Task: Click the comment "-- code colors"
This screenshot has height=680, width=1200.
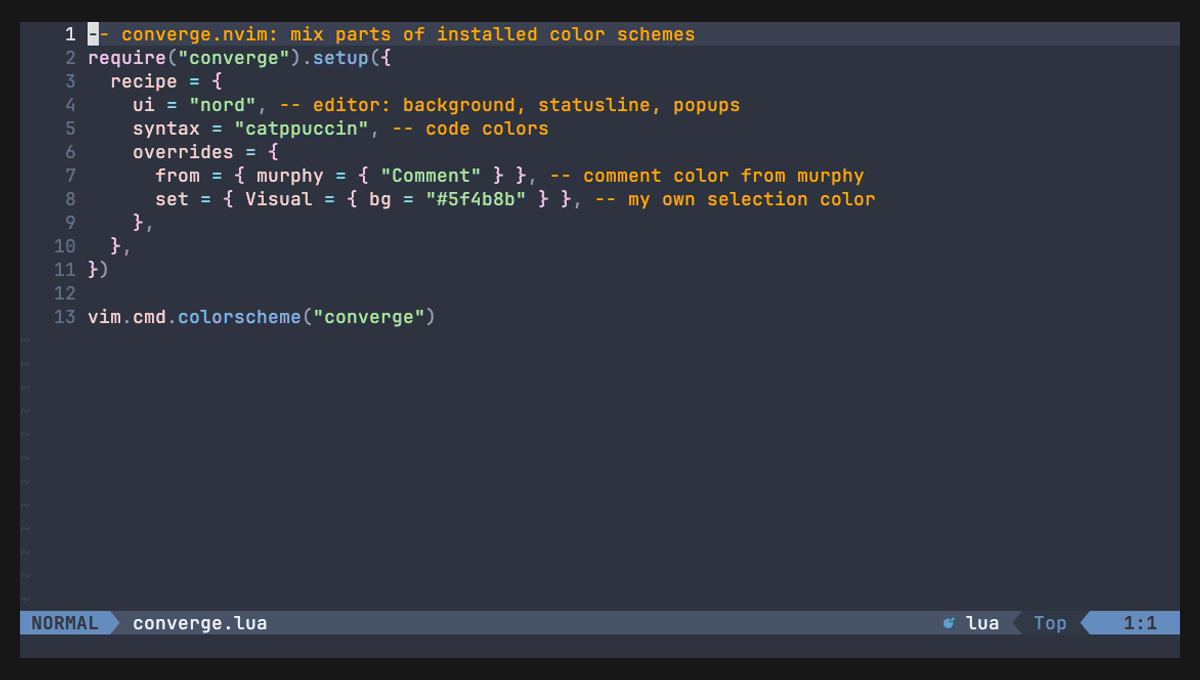Action: 470,129
